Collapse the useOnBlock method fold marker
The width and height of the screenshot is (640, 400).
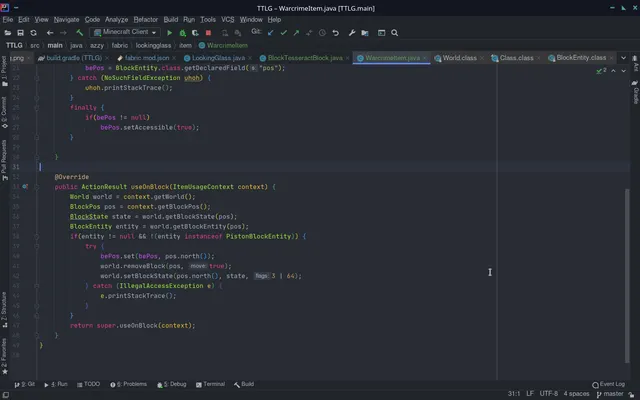tap(37, 187)
